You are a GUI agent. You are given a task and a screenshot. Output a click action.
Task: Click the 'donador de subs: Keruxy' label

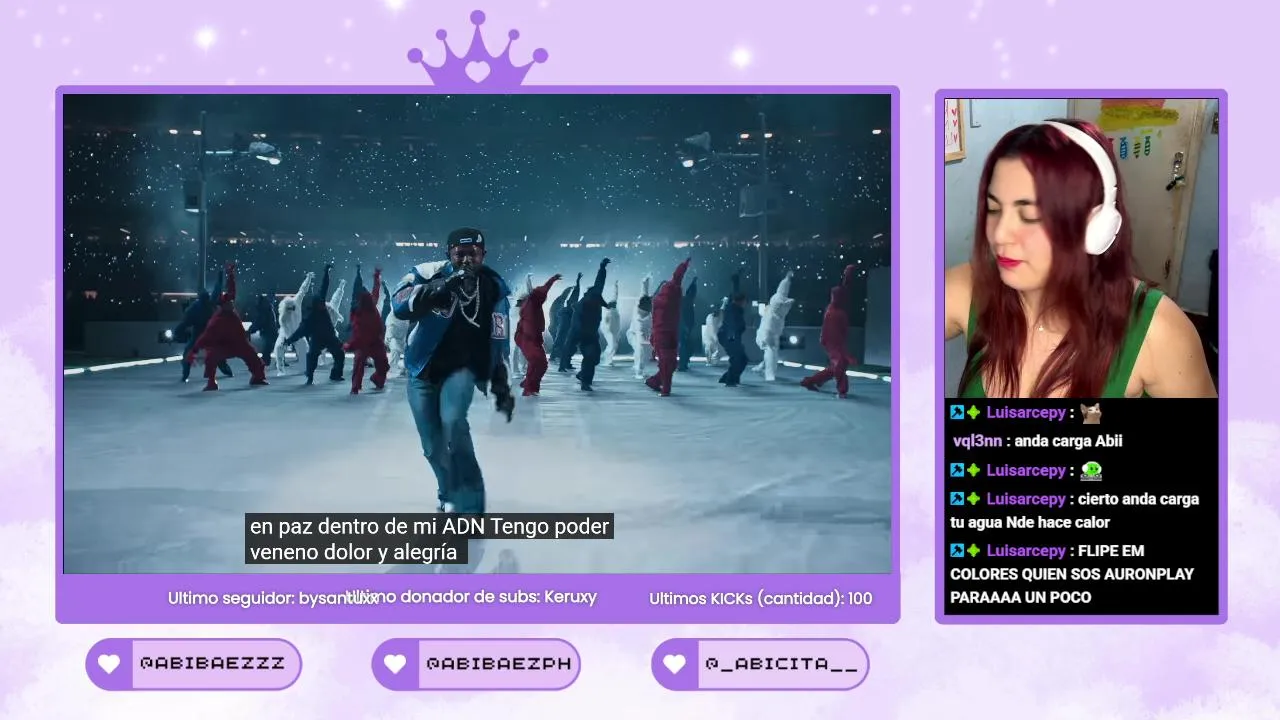(500, 597)
